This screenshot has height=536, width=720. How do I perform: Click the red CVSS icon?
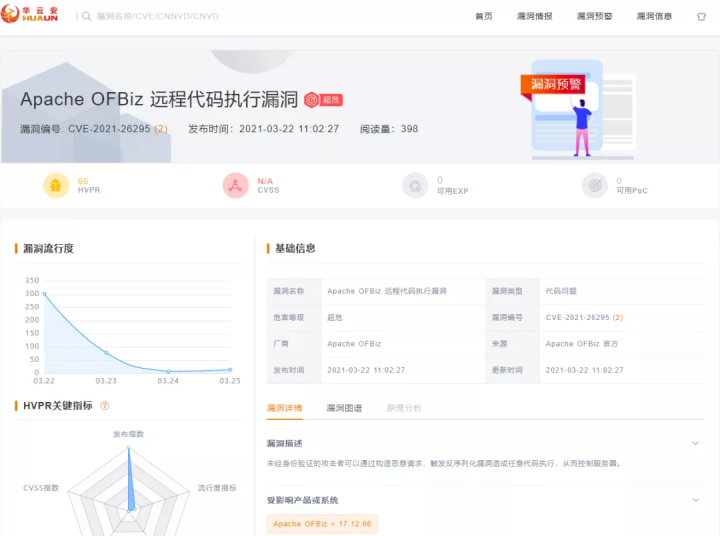coord(235,185)
